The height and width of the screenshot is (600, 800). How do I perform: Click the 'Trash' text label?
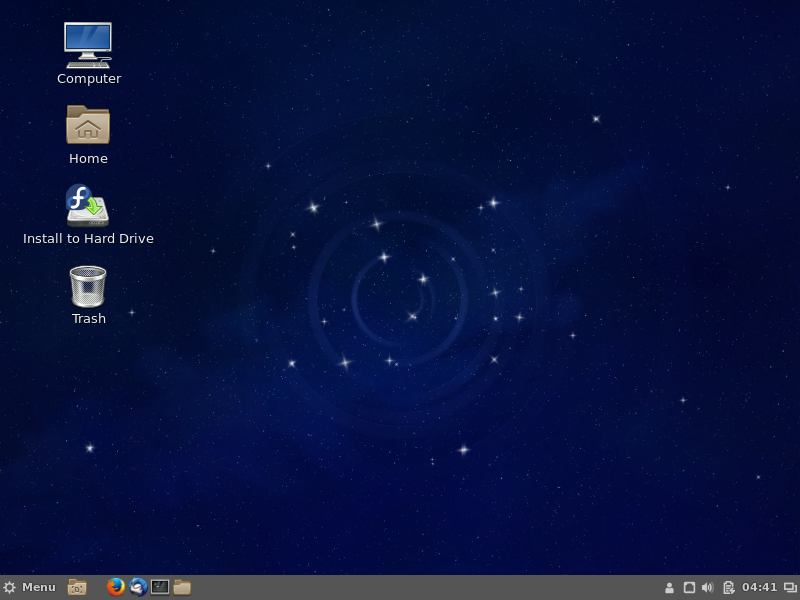(88, 319)
